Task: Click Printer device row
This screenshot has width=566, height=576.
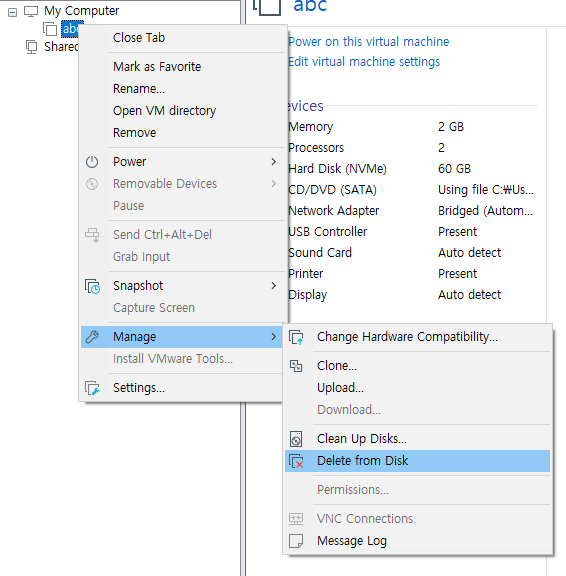Action: click(413, 273)
